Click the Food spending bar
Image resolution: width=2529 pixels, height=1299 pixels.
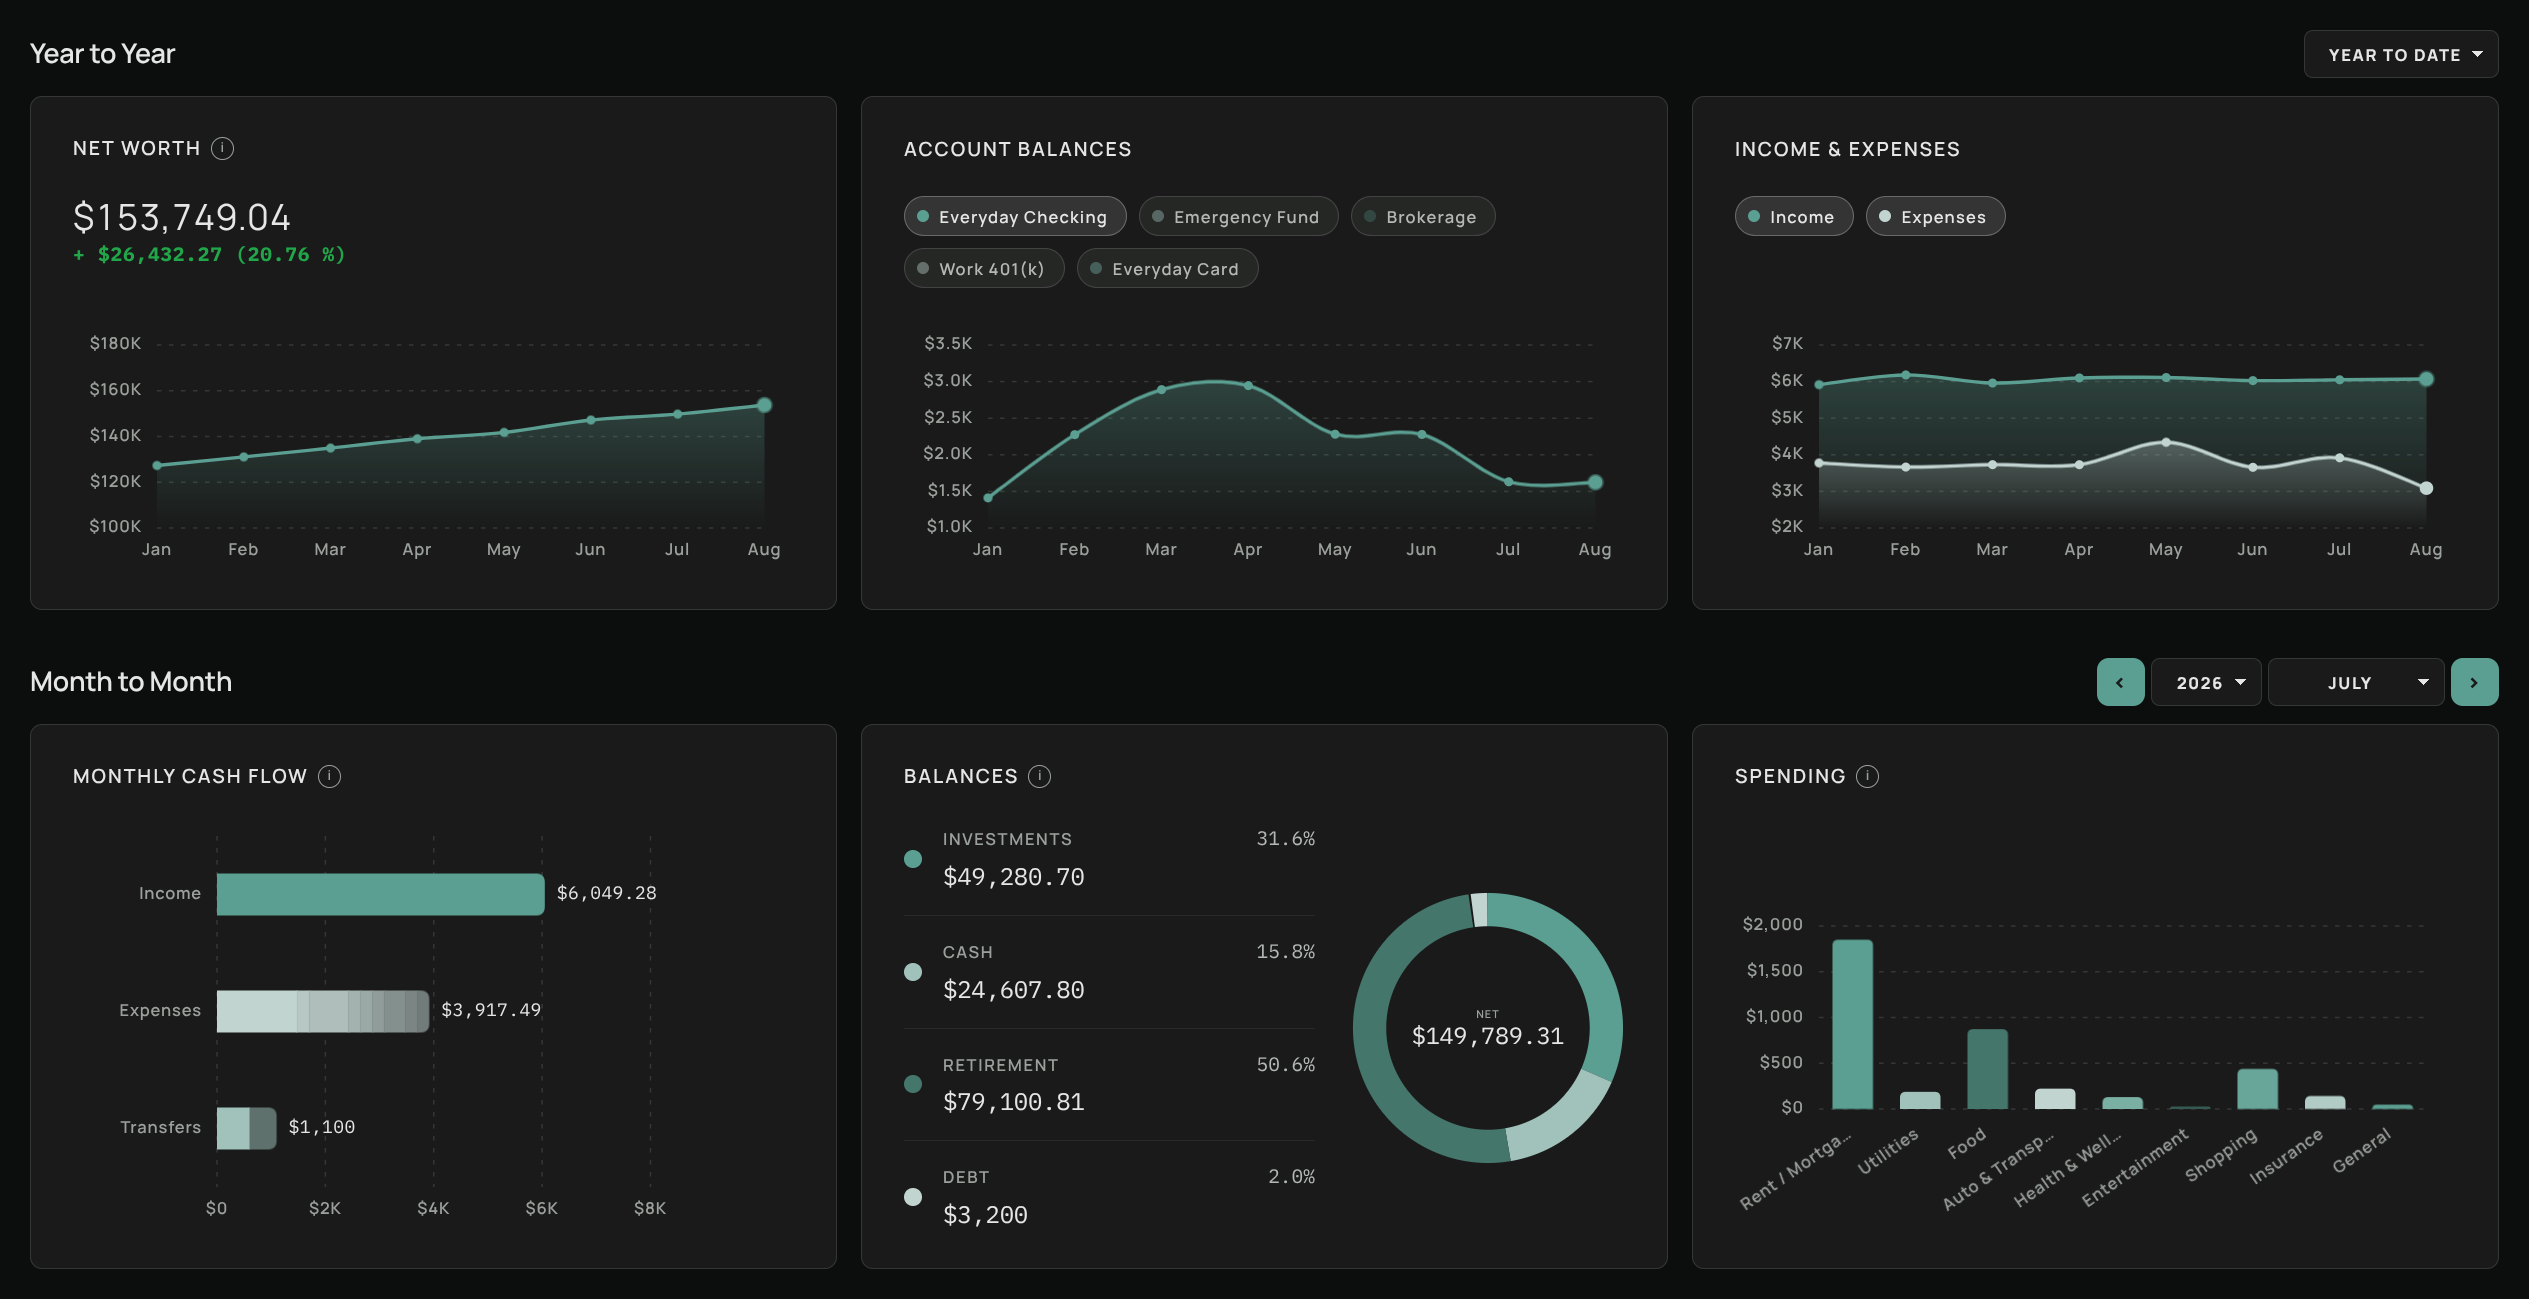click(x=1987, y=1068)
